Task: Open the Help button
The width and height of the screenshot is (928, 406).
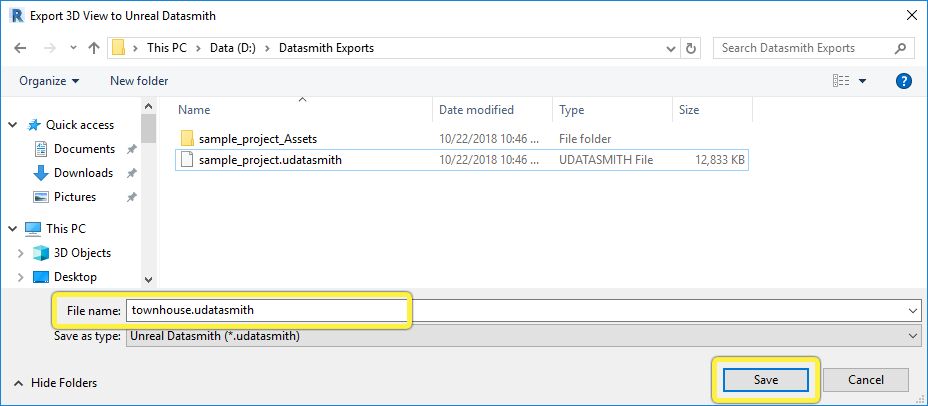Action: tap(904, 81)
